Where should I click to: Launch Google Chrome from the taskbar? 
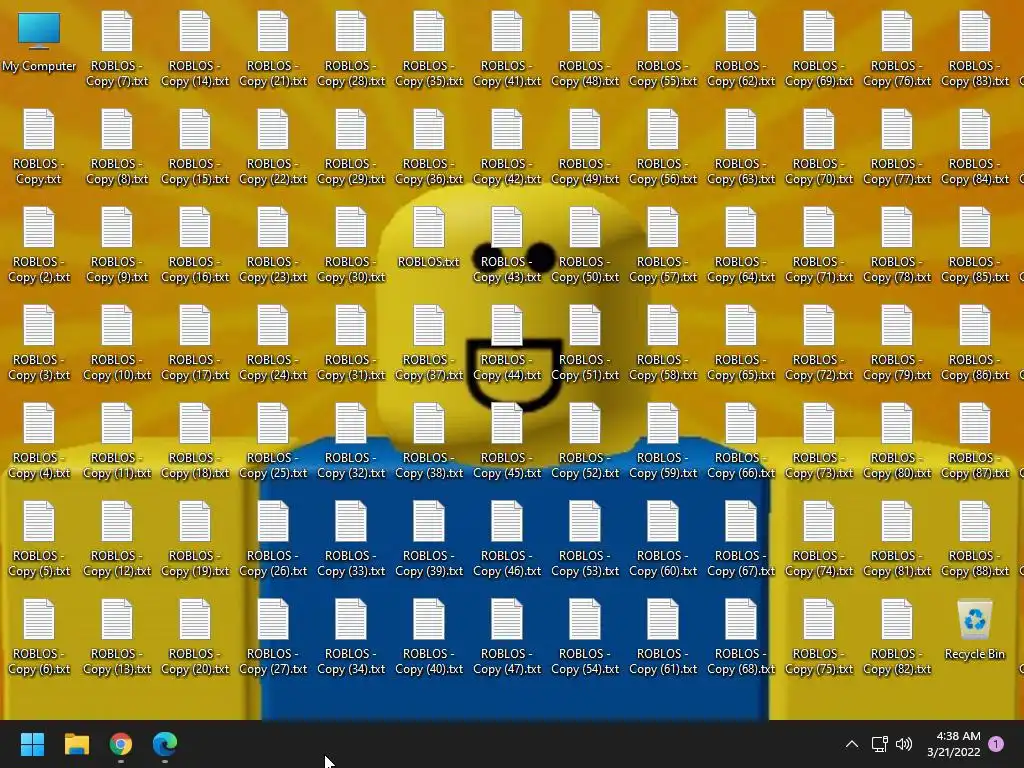click(121, 744)
